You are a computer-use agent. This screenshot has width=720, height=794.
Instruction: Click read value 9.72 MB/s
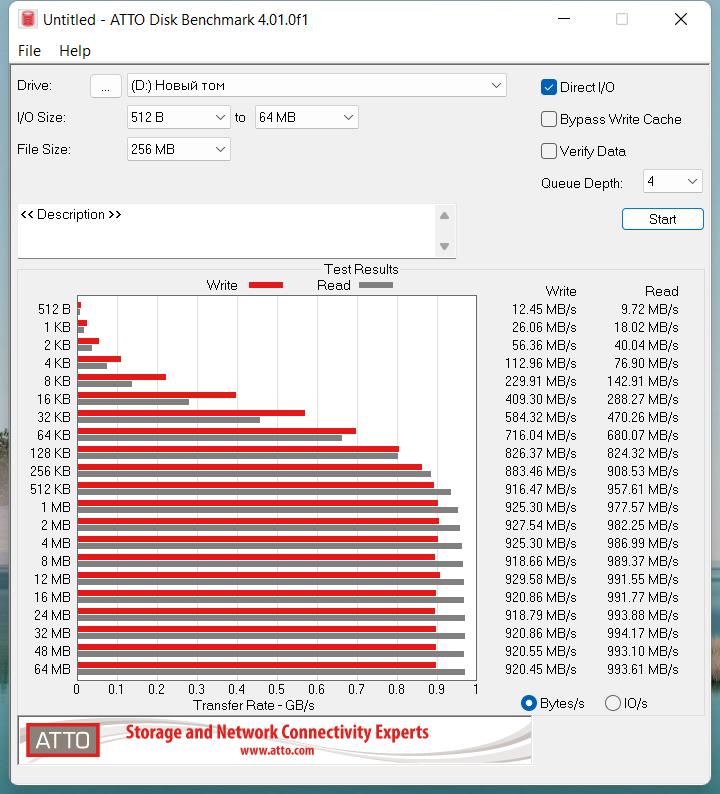point(650,309)
